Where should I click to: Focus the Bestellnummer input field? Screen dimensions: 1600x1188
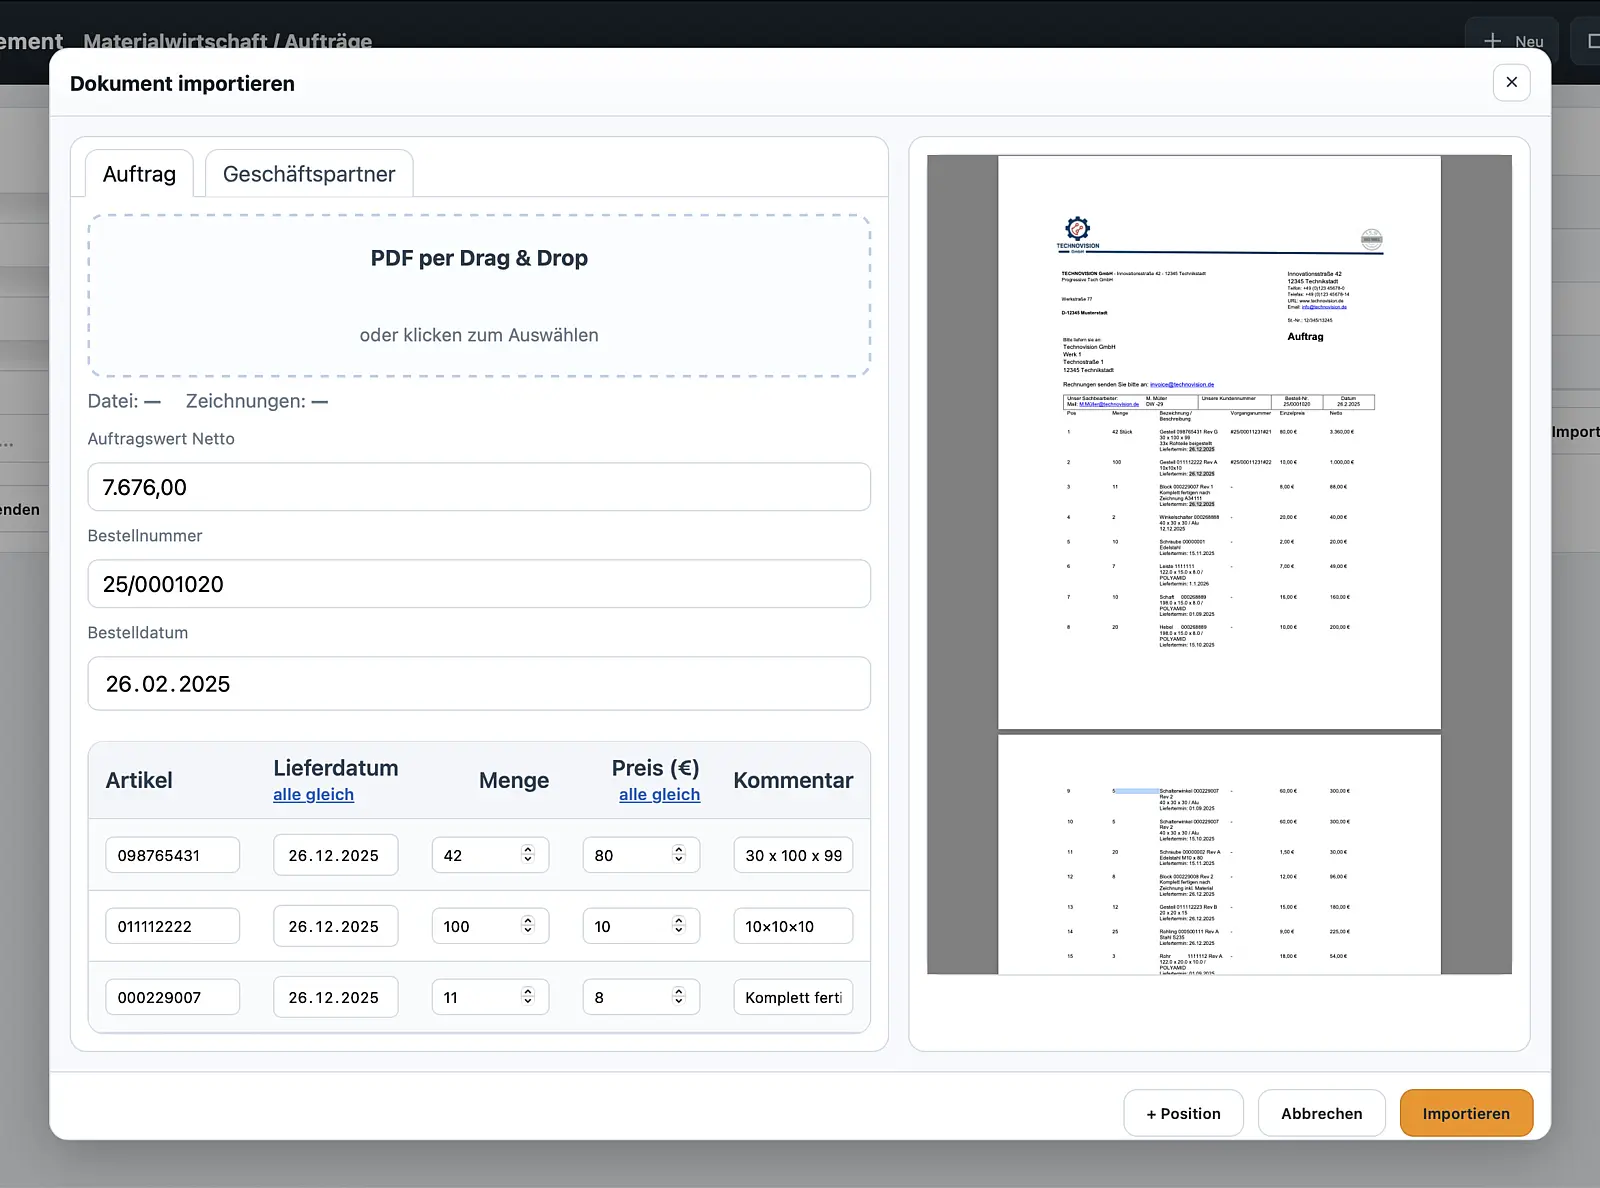(x=479, y=584)
